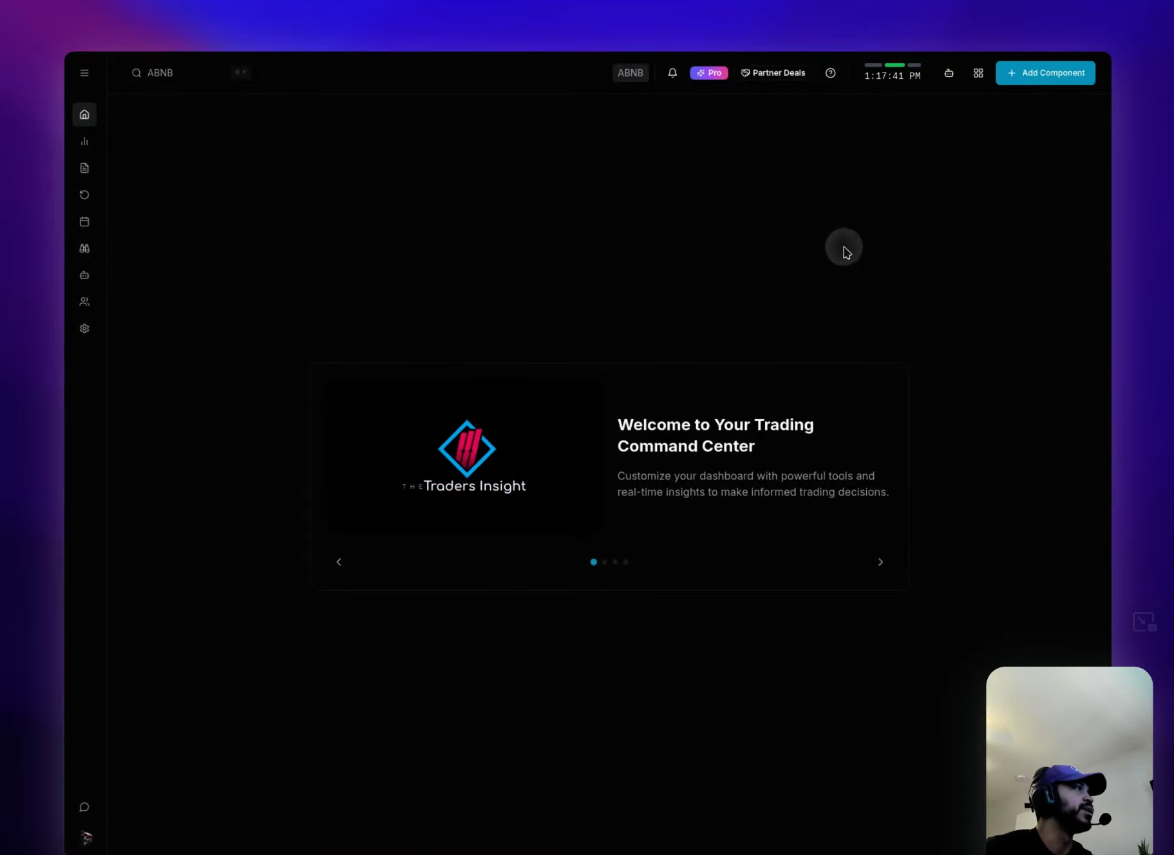Select the ABNB ticker tab

tap(630, 72)
